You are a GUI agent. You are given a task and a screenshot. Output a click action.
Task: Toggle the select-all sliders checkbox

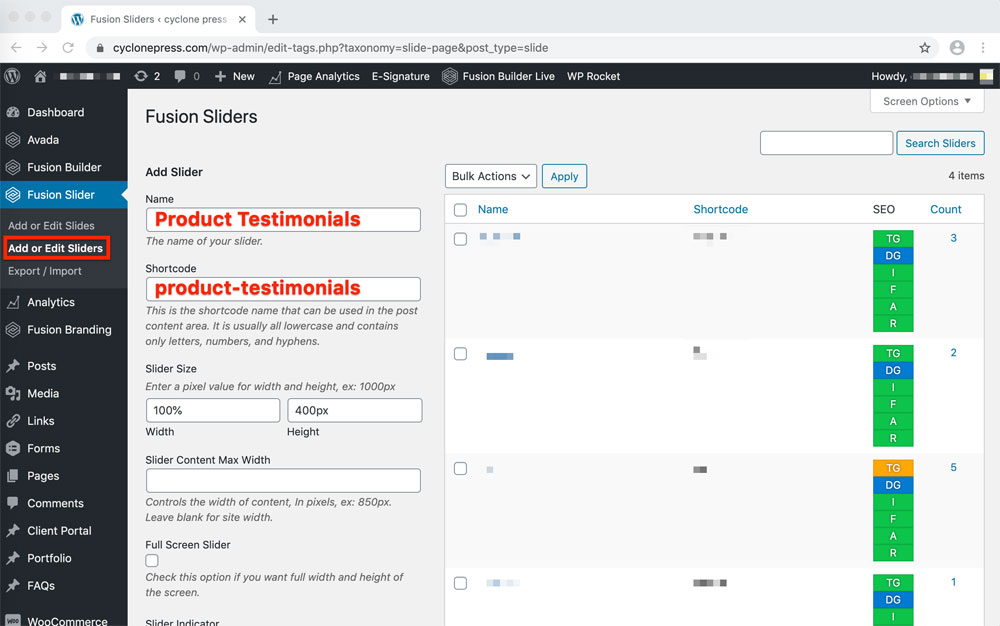tap(460, 210)
